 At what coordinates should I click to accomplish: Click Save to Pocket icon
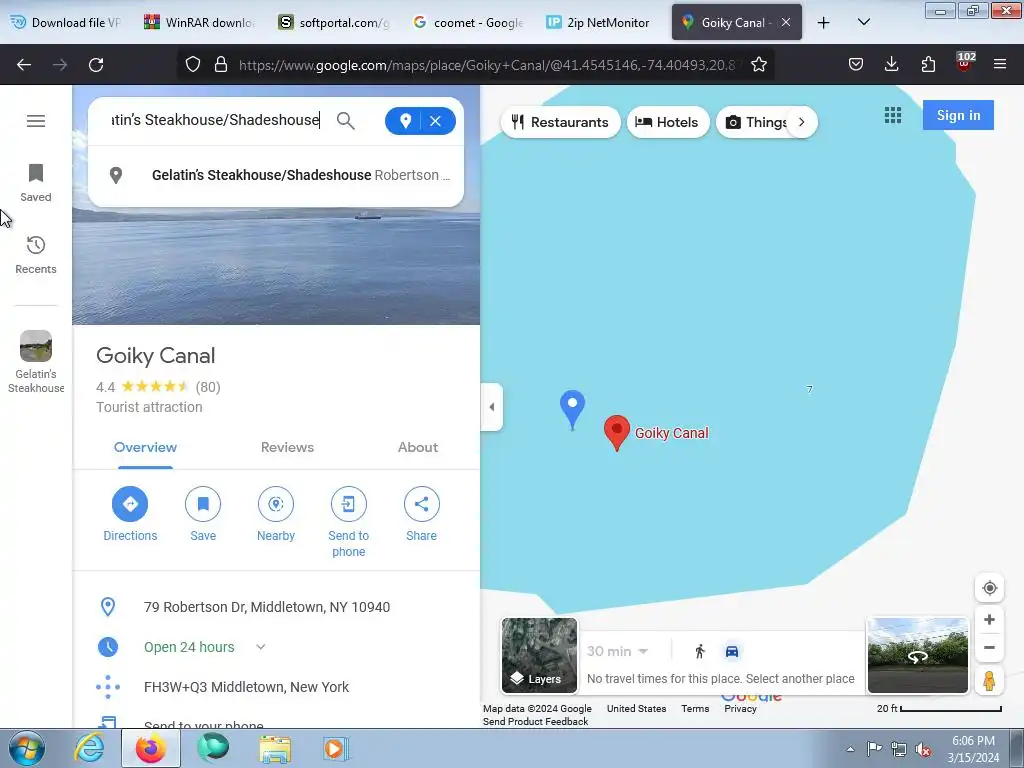pos(856,64)
